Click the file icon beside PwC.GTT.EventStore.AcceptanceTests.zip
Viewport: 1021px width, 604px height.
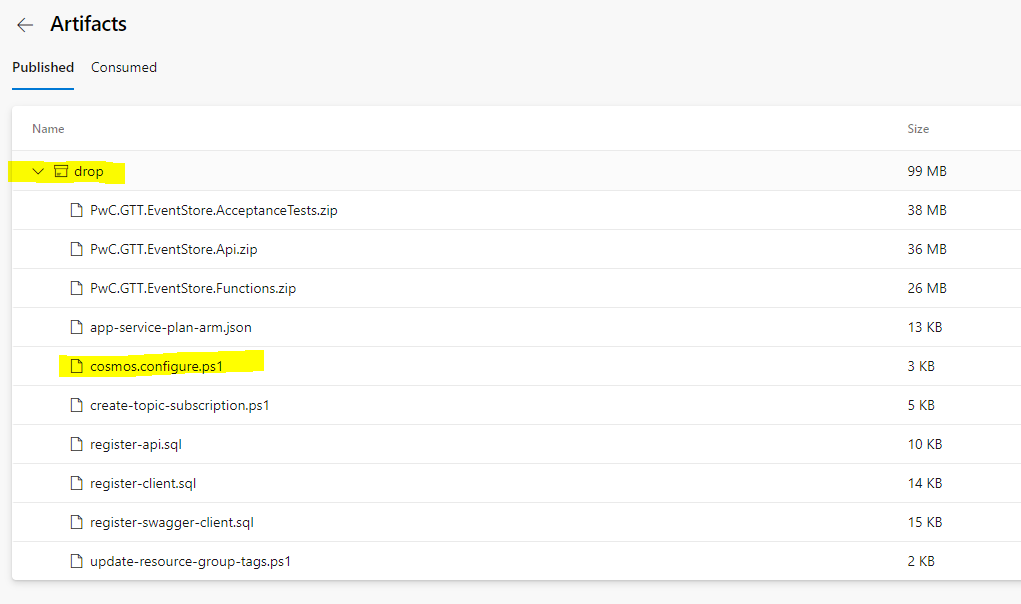[x=77, y=210]
